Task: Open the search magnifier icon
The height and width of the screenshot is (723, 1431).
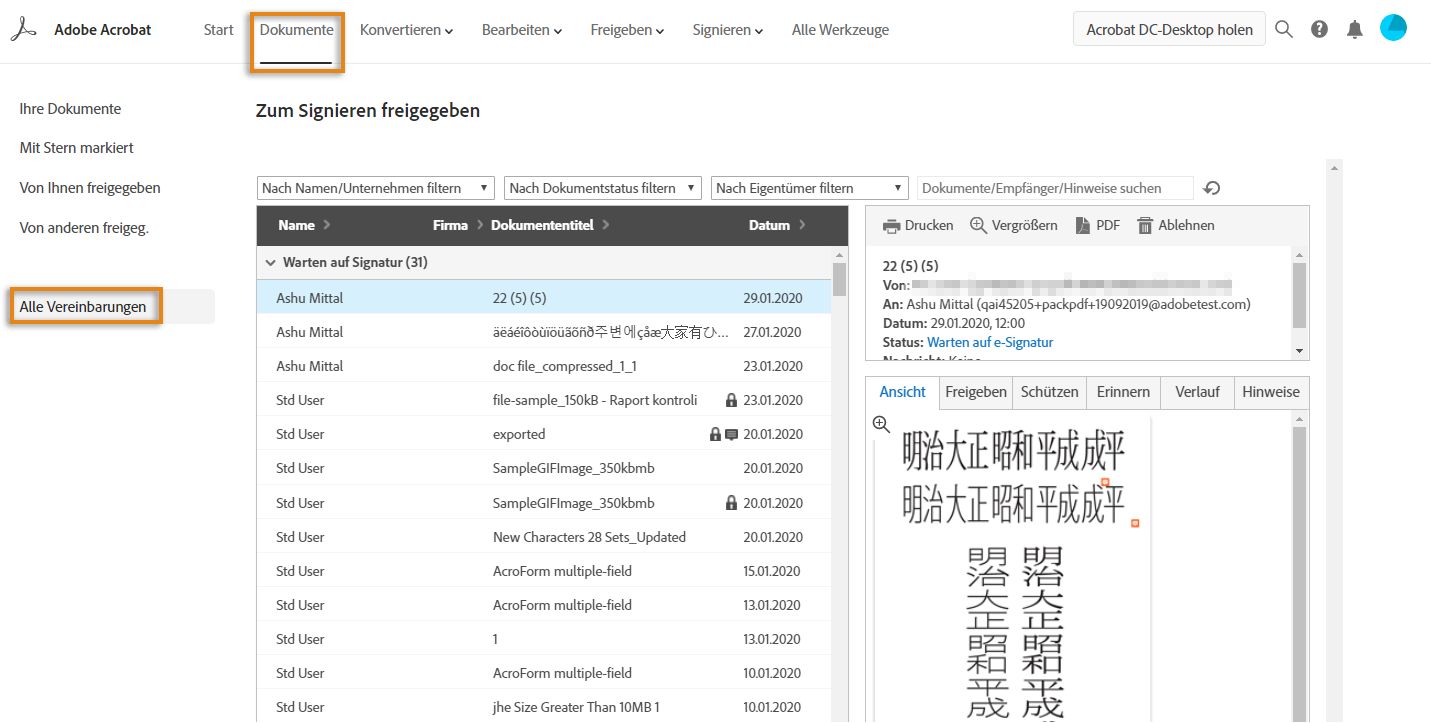Action: [1284, 29]
